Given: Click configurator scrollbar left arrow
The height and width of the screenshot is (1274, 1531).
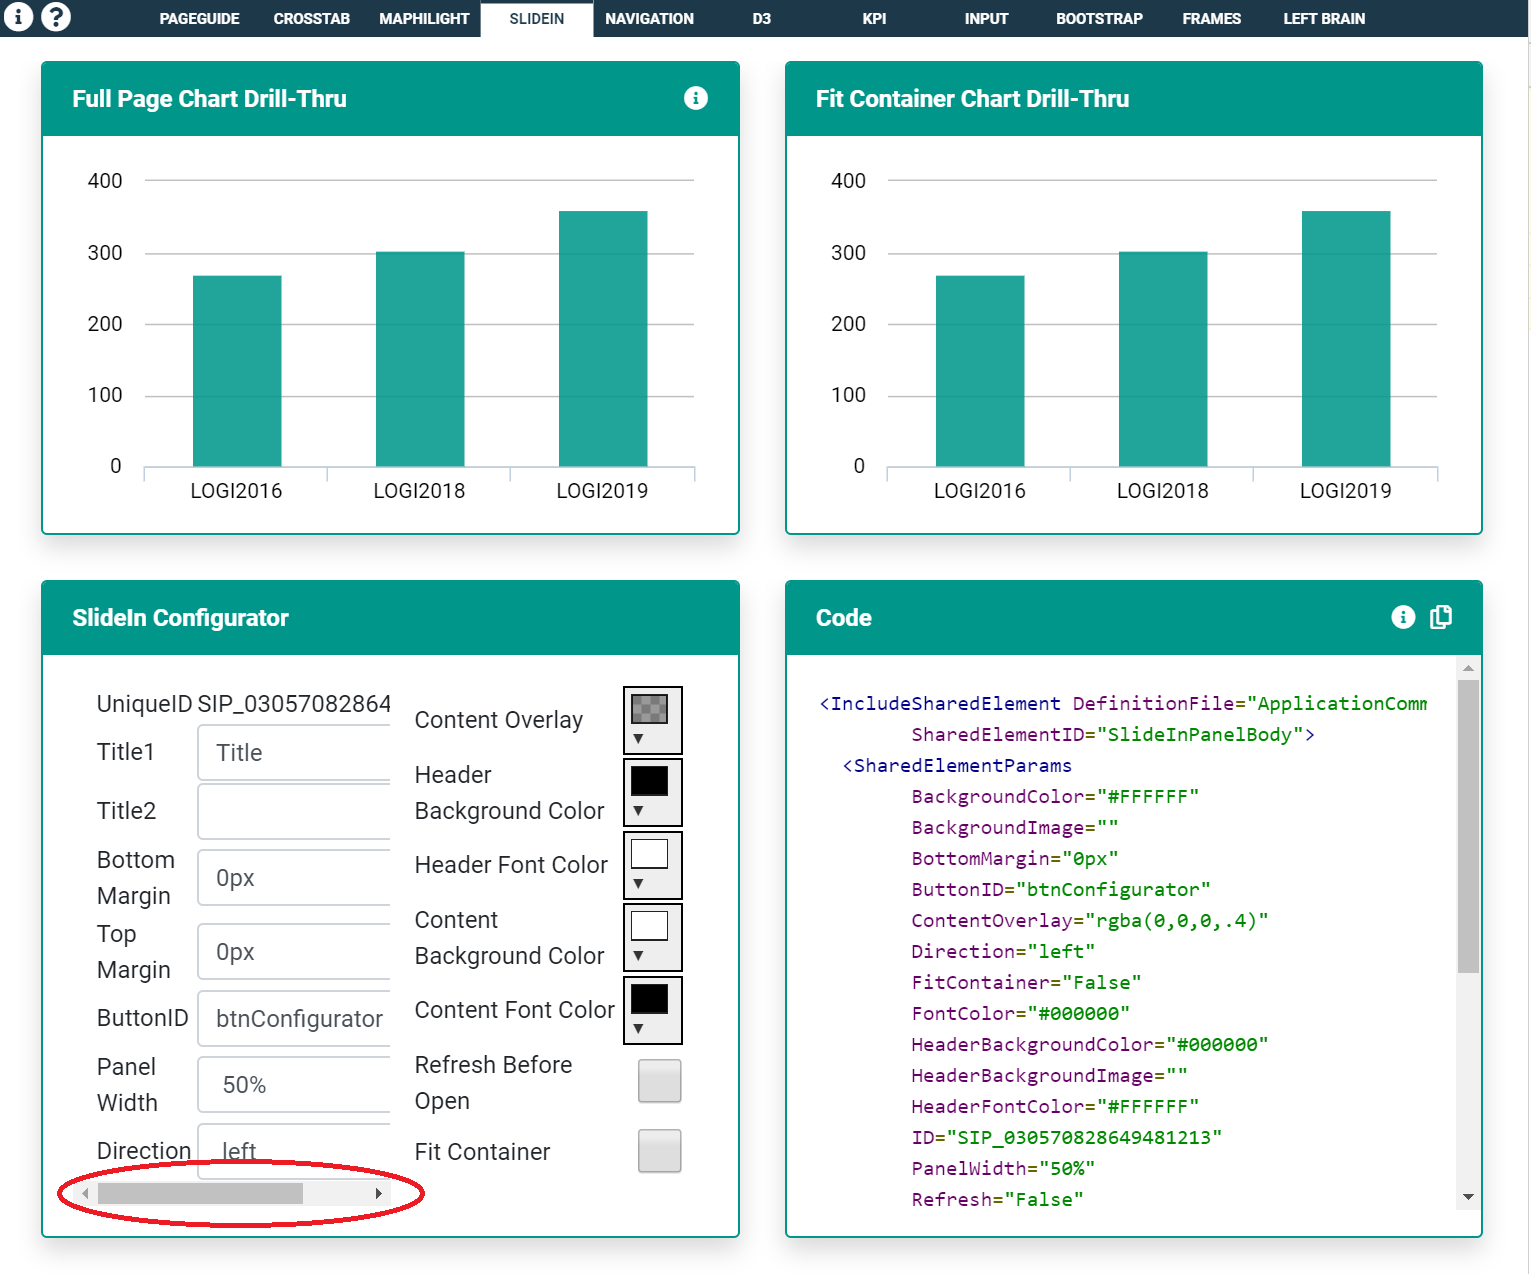Looking at the screenshot, I should (86, 1193).
